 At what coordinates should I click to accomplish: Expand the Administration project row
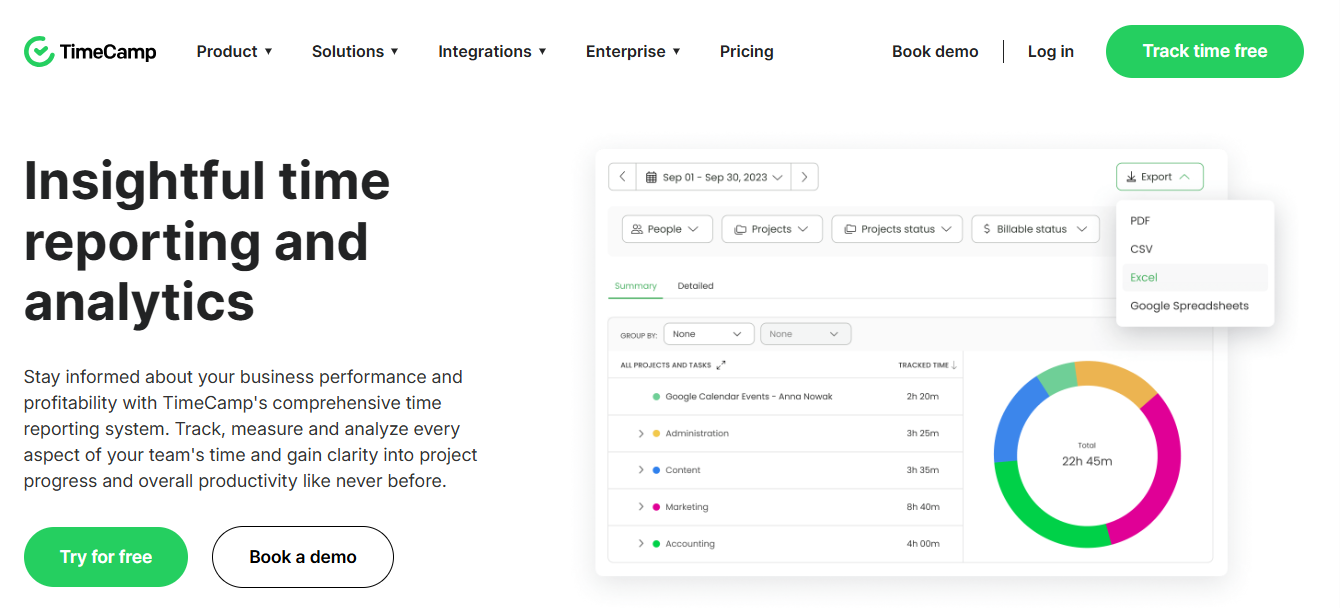[x=641, y=433]
